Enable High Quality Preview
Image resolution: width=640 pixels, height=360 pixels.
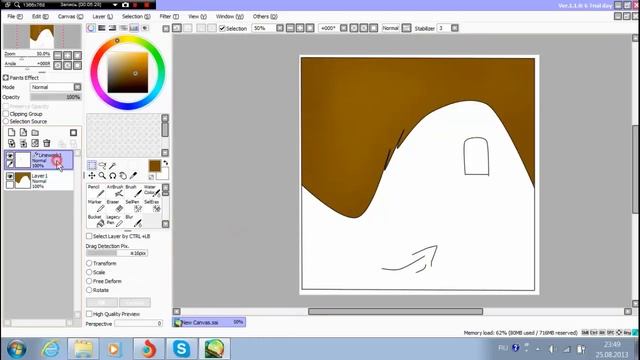pos(89,314)
